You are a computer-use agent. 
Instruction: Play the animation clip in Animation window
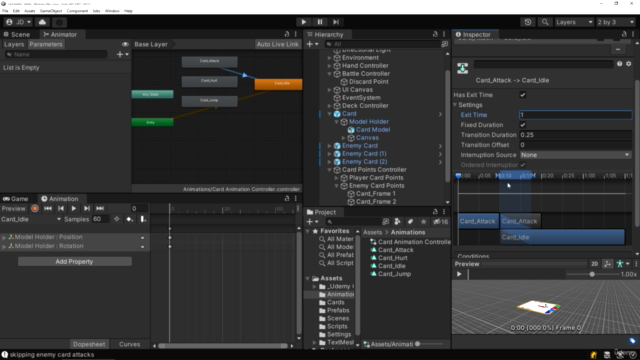click(73, 209)
